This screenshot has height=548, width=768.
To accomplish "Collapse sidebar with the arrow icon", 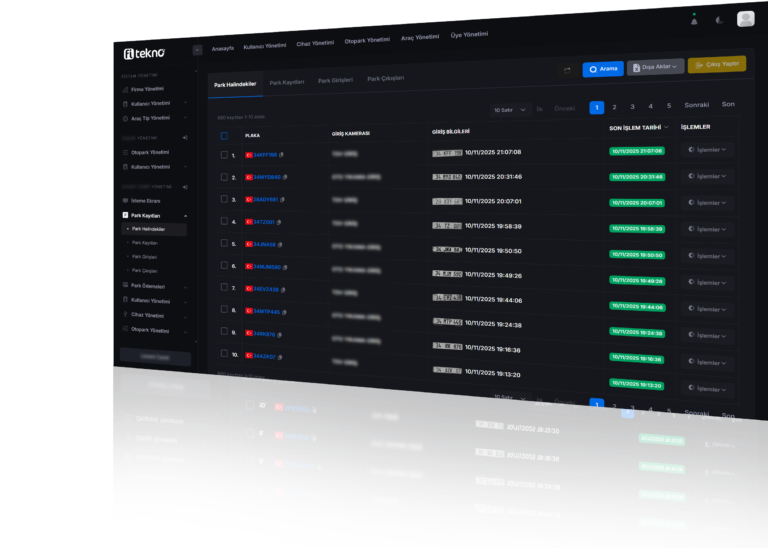I will coord(197,49).
